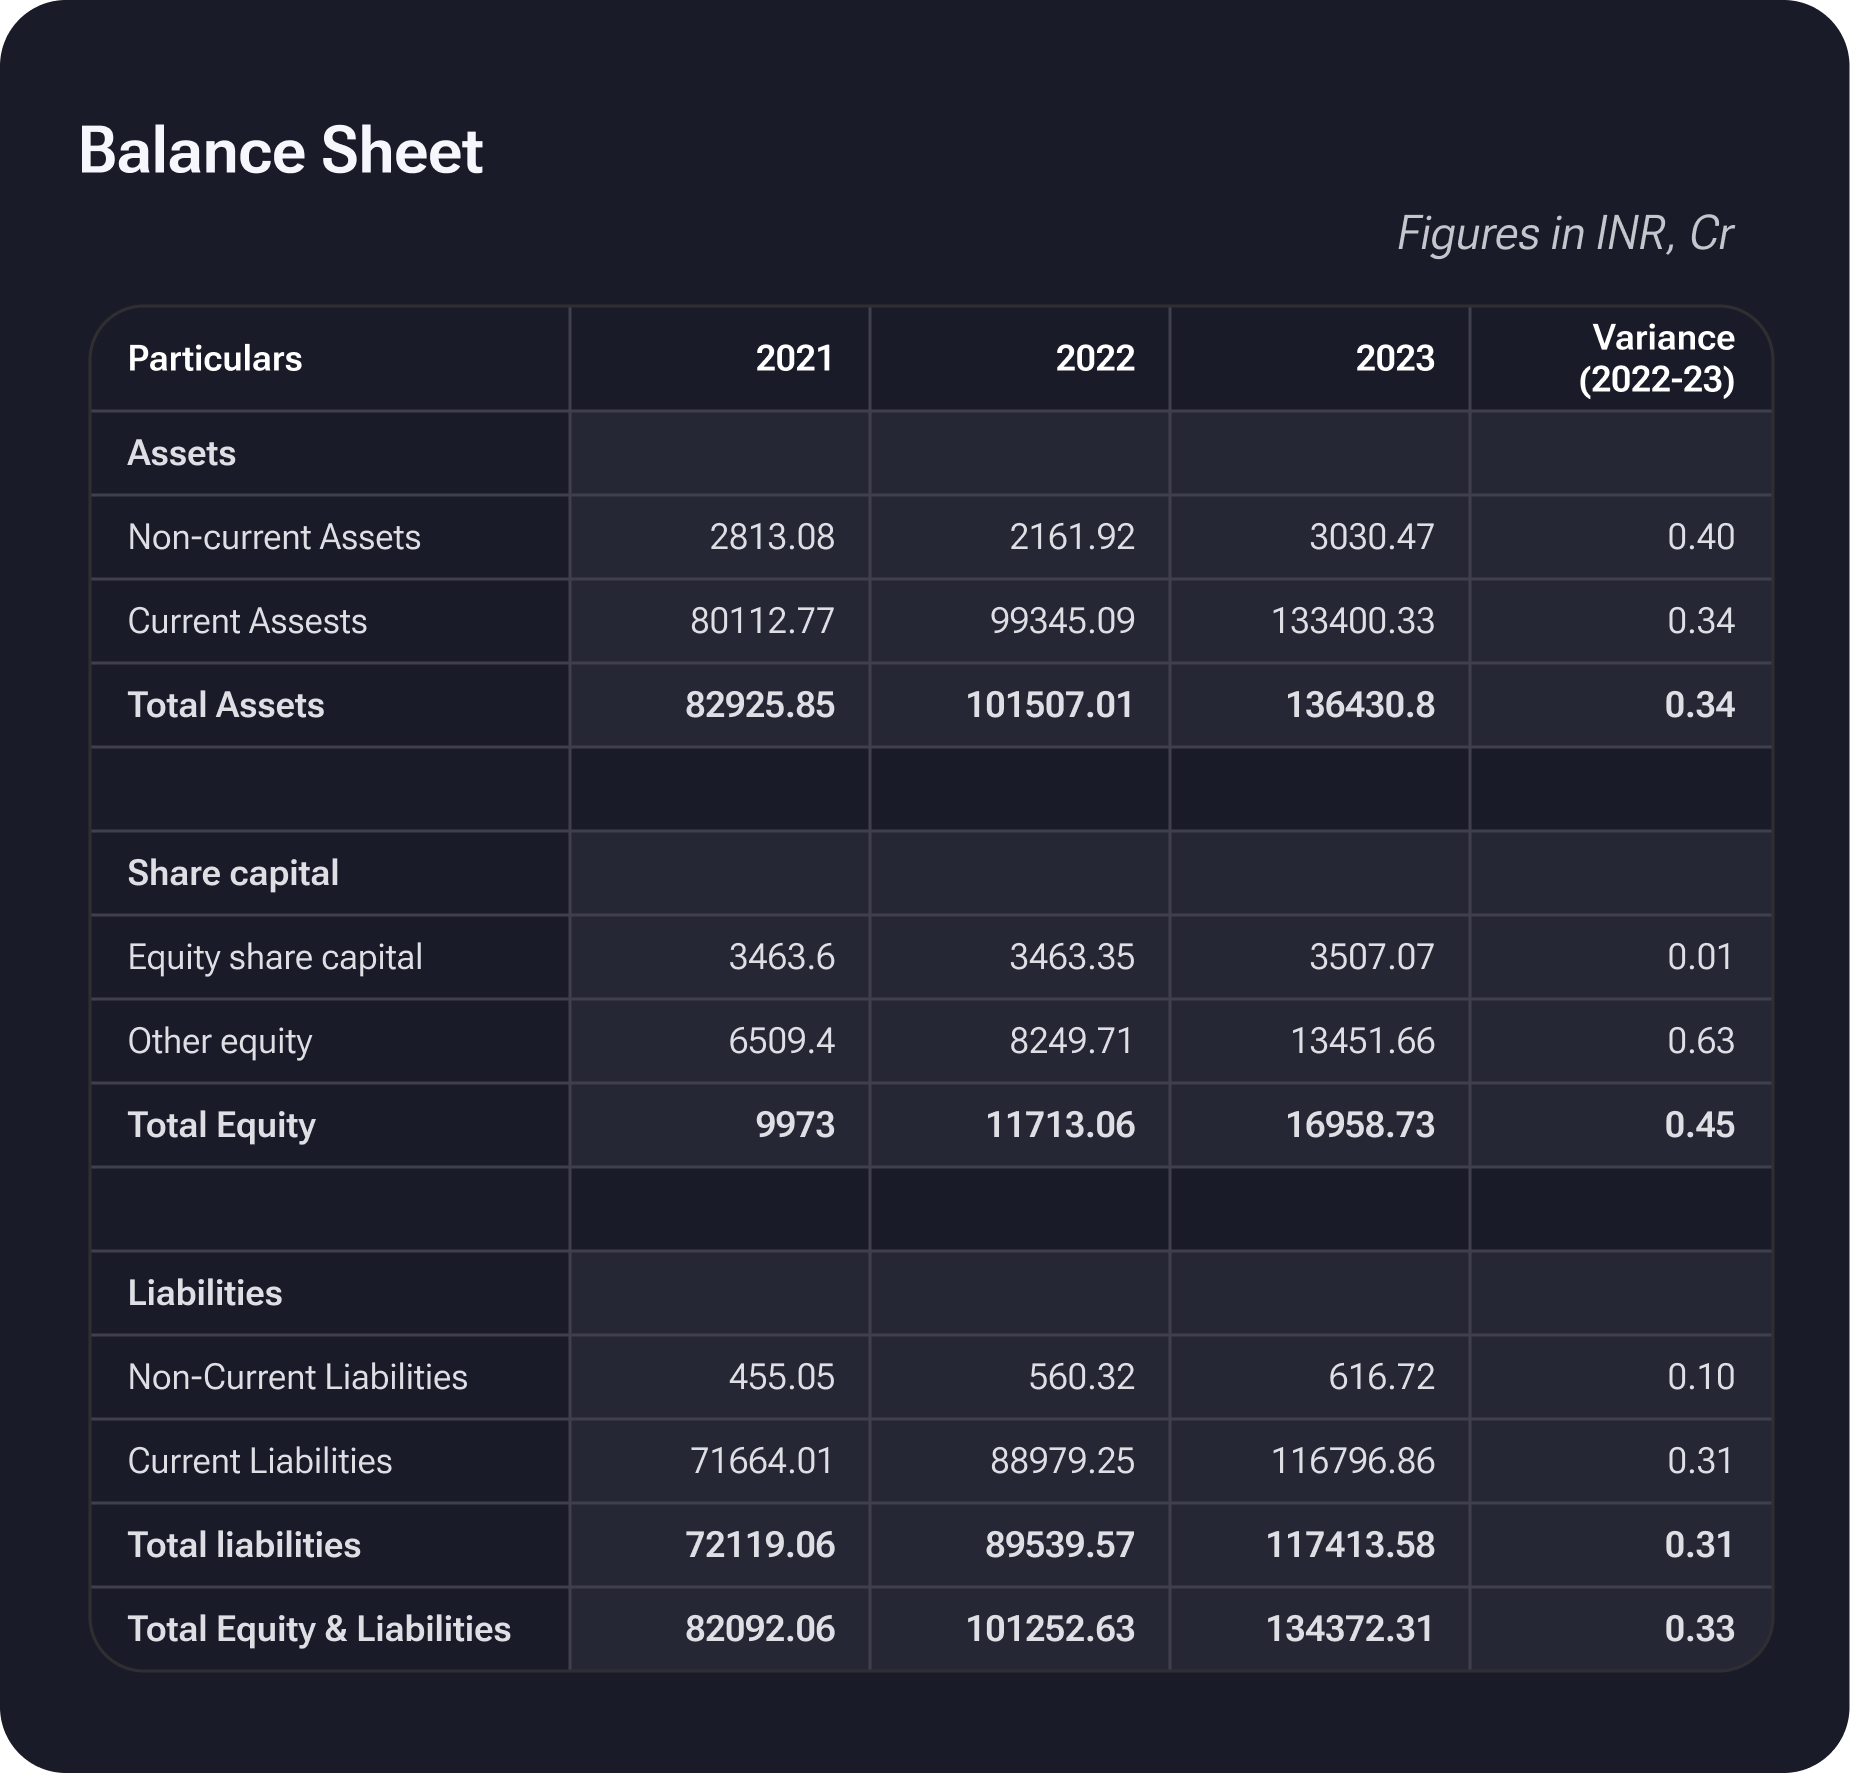The height and width of the screenshot is (1773, 1850).
Task: Click the Balance Sheet title
Action: coord(280,152)
